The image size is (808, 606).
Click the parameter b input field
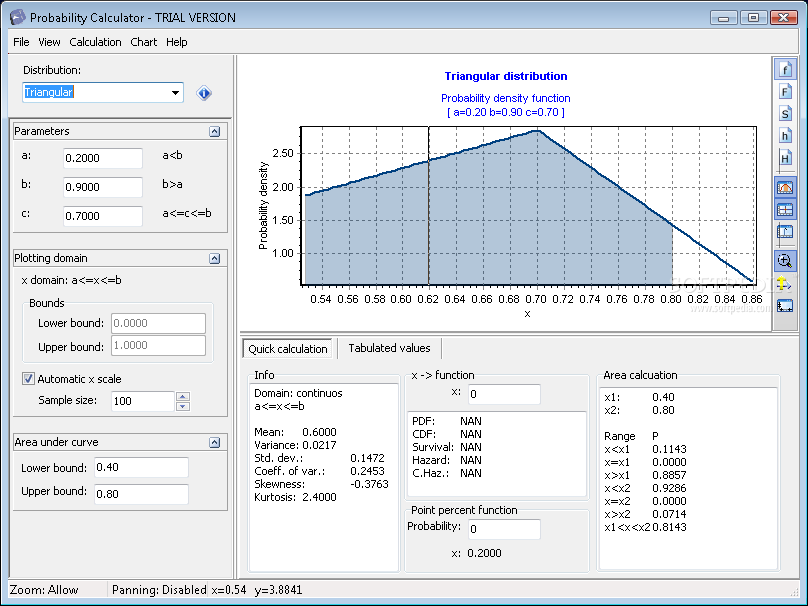click(103, 187)
